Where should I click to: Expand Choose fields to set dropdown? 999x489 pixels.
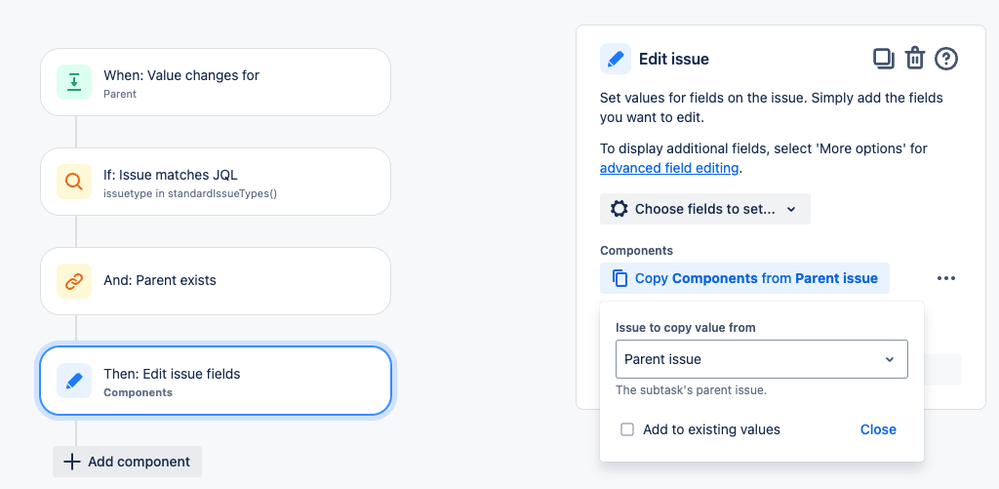(705, 209)
